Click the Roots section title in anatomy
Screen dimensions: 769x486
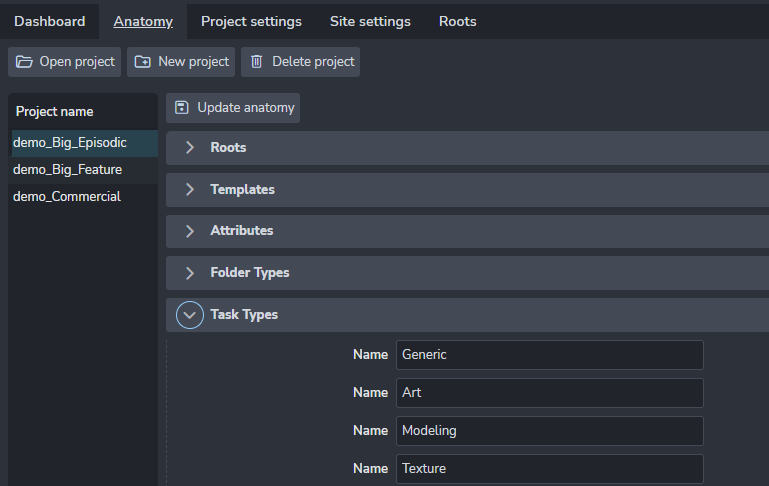click(229, 148)
